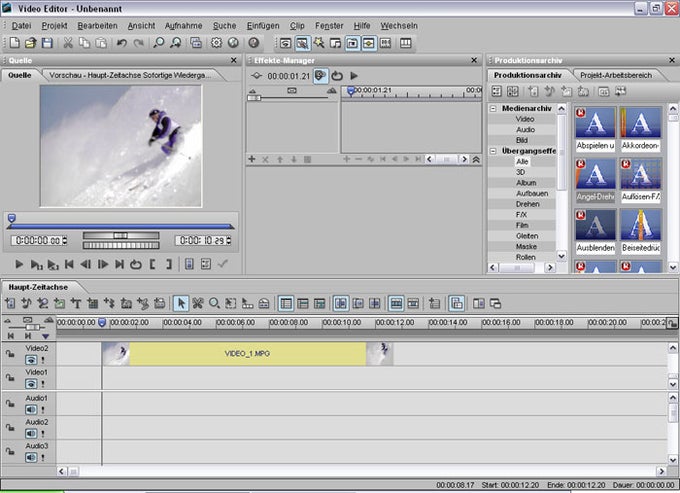Click scroll down arrow of video tracks area
The width and height of the screenshot is (680, 493).
673,384
